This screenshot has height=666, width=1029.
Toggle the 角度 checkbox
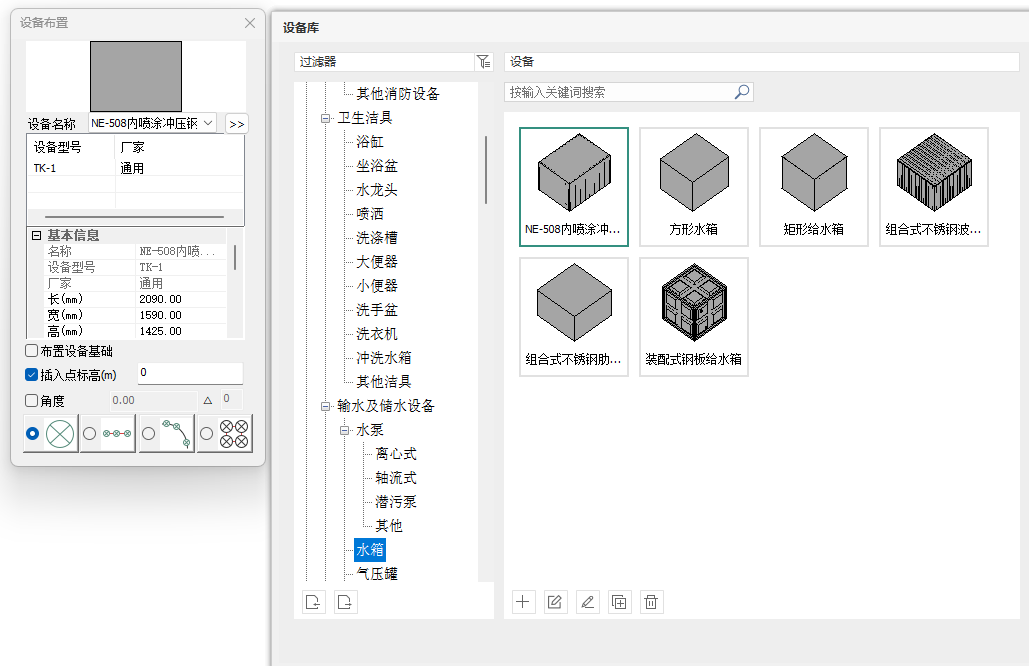coord(32,401)
